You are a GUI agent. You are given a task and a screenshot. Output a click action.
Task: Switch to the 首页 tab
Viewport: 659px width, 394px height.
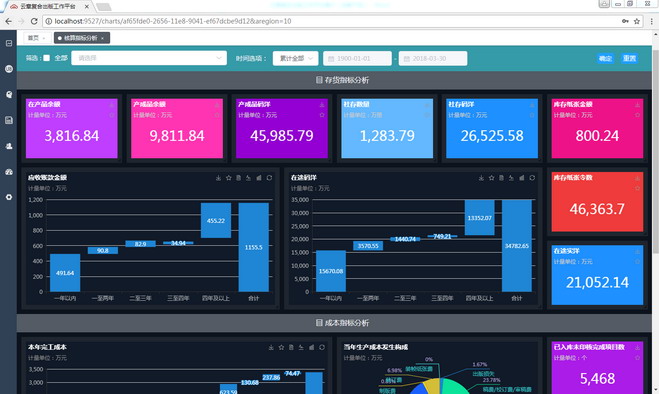point(34,38)
